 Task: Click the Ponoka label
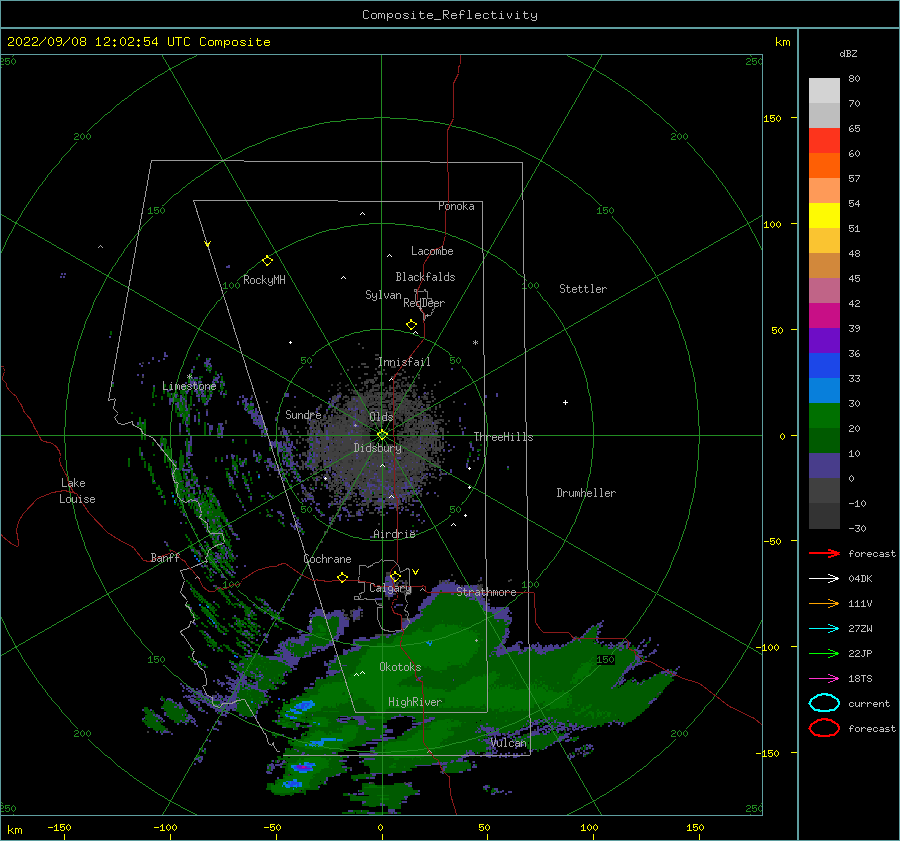(456, 206)
